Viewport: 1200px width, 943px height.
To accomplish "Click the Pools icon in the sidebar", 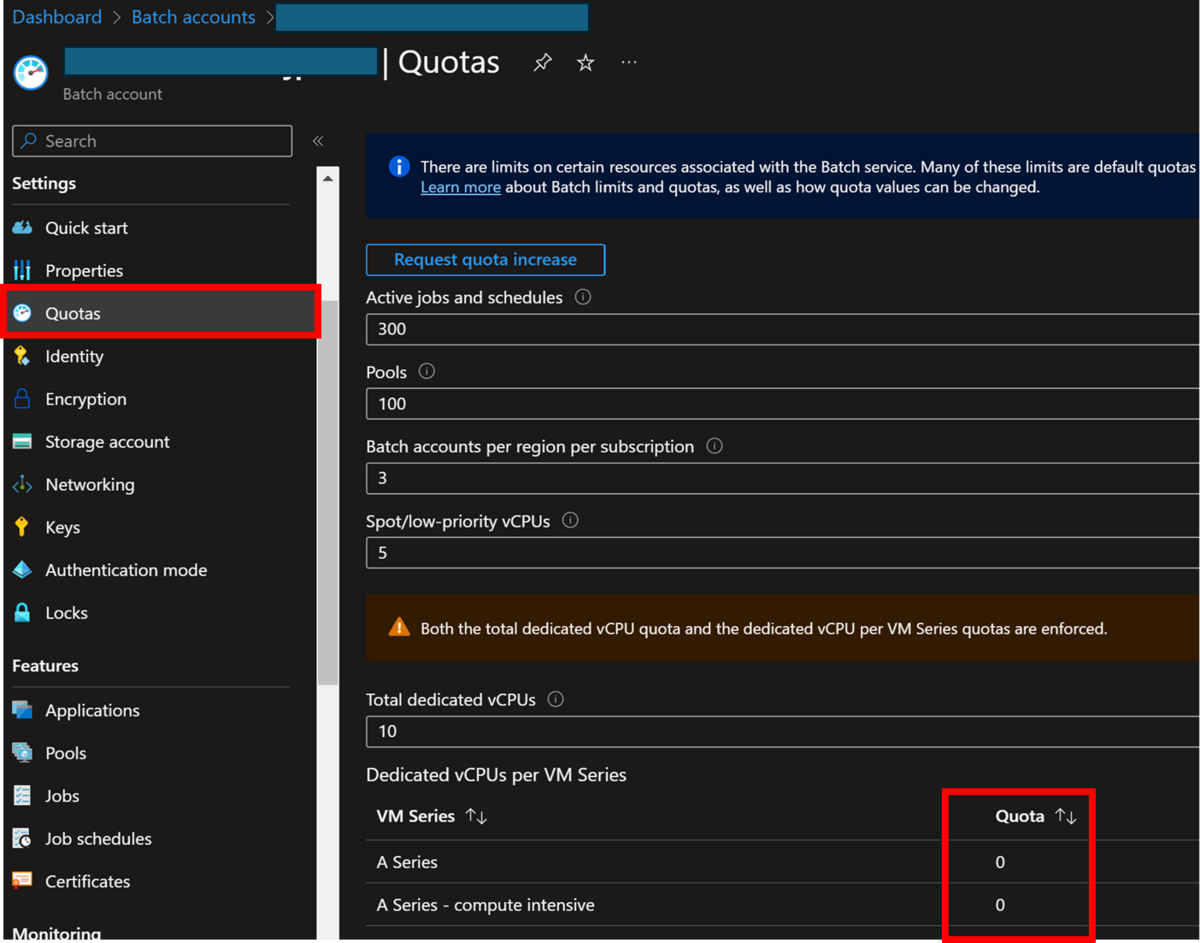I will coord(22,753).
